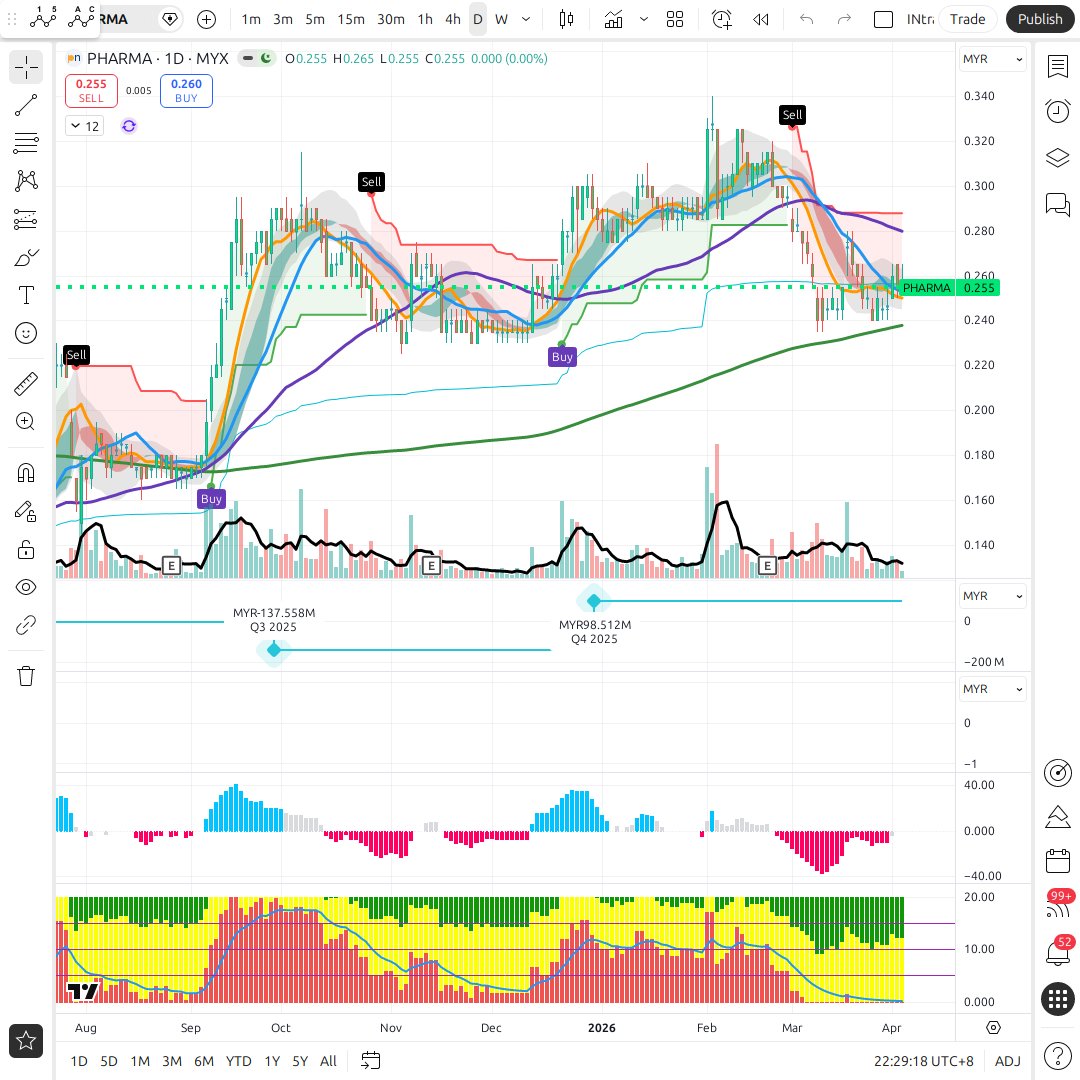The width and height of the screenshot is (1080, 1080).
Task: Expand the indicator legend showing 12
Action: 84,126
